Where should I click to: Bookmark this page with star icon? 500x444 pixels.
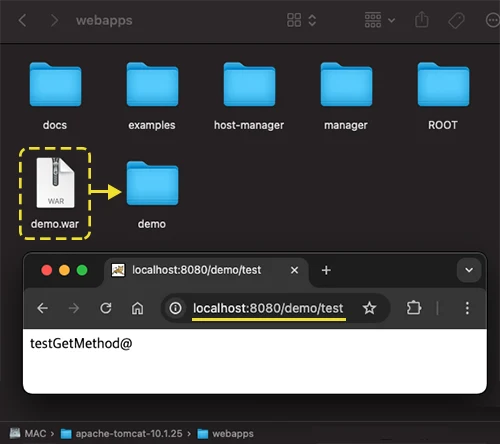tap(369, 308)
